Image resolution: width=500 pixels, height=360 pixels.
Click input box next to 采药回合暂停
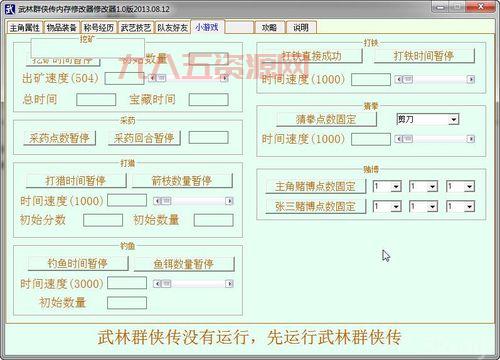tap(209, 137)
